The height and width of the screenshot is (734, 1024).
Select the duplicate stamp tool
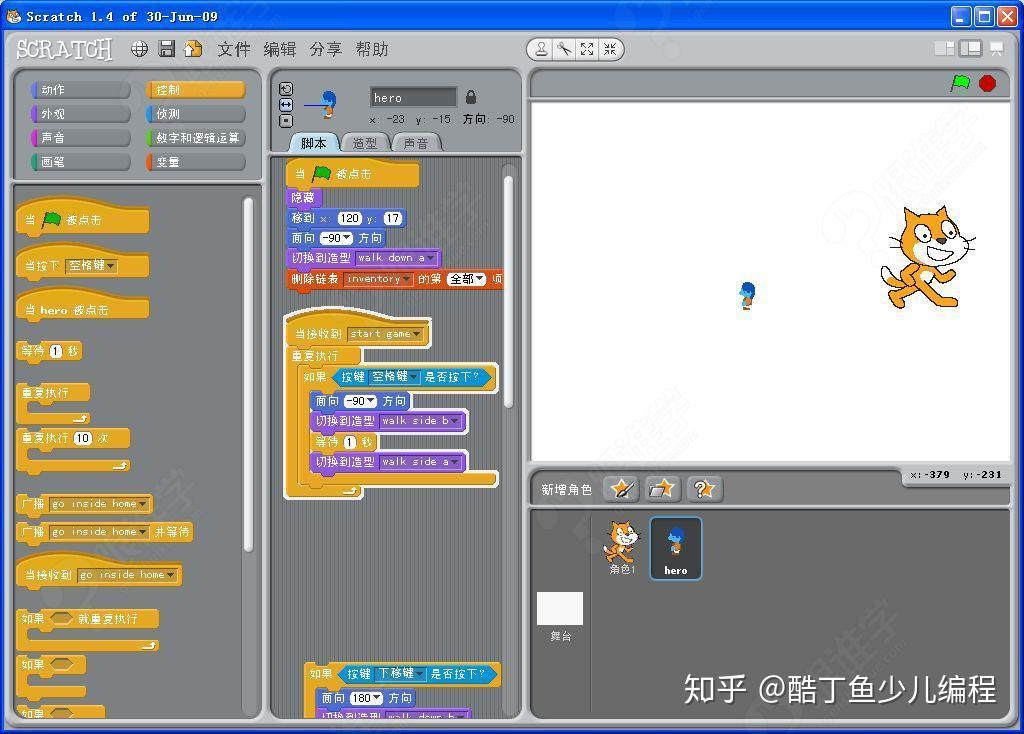541,49
